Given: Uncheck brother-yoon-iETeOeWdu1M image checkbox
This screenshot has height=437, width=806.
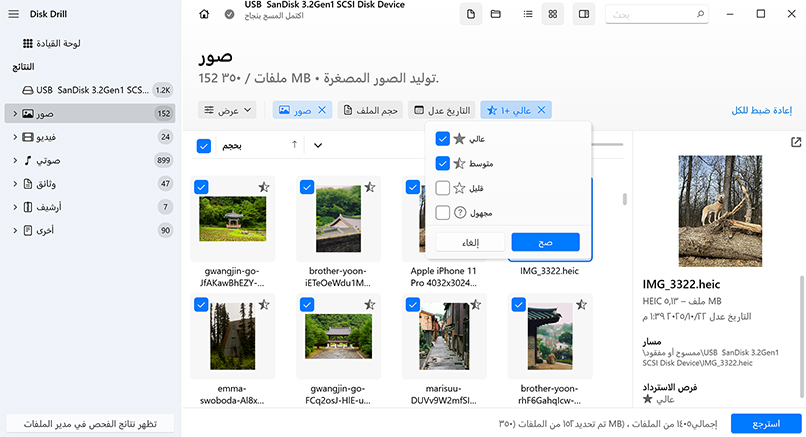Looking at the screenshot, I should click(x=307, y=187).
